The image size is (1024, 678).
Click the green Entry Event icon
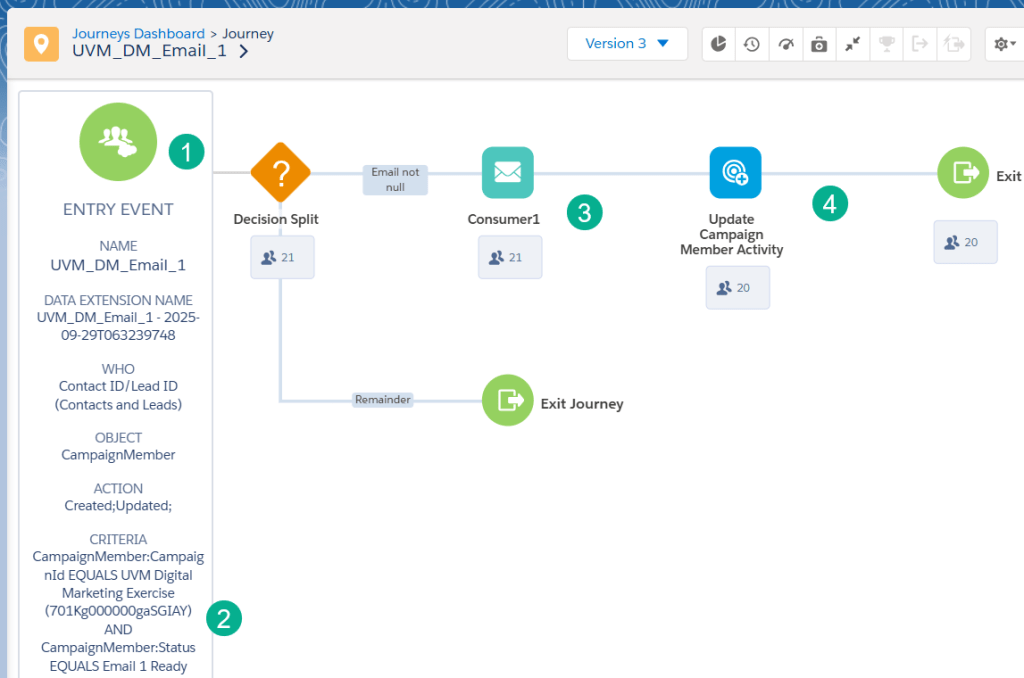click(118, 142)
